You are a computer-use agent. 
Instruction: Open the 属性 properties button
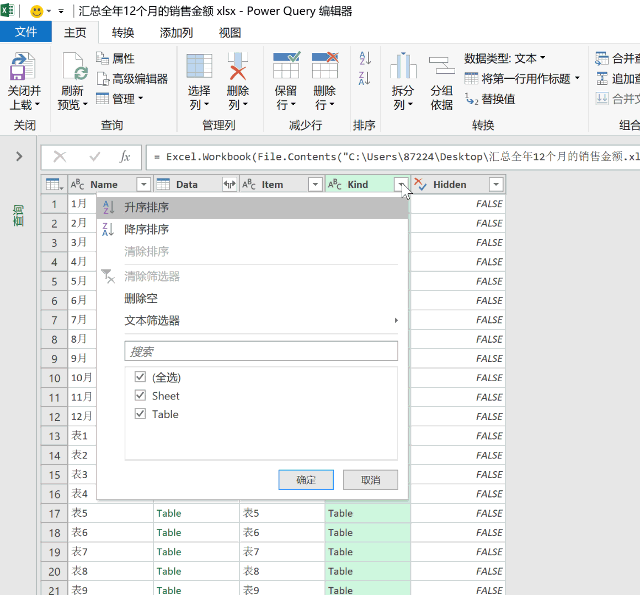pos(116,58)
